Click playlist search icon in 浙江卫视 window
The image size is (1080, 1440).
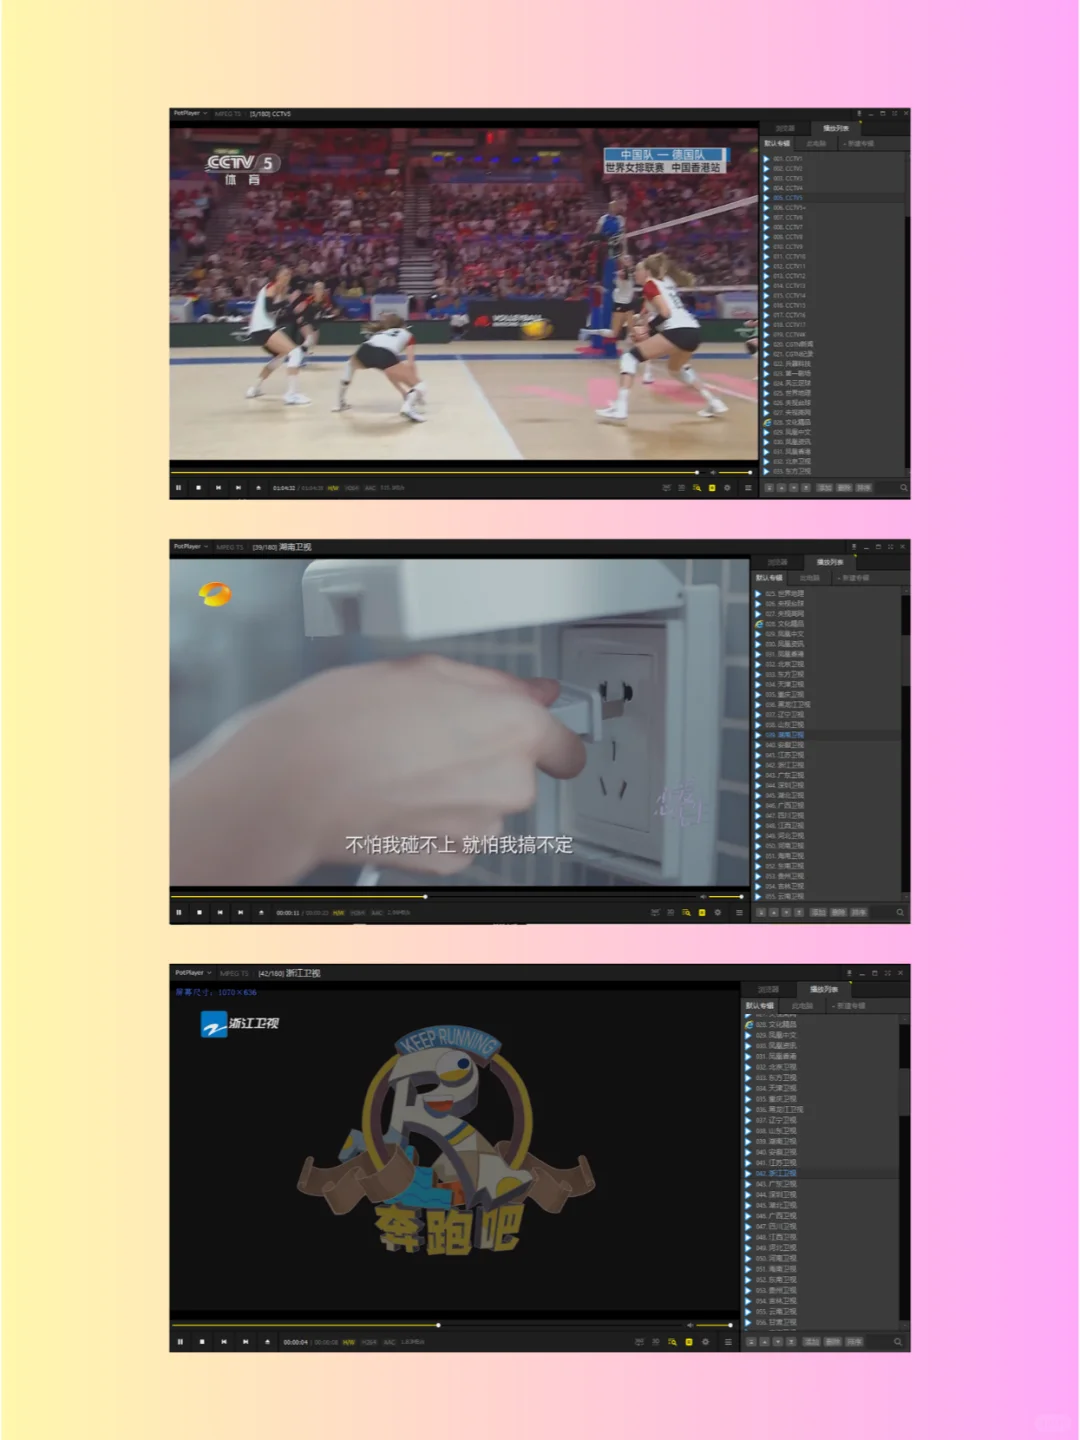pos(897,1342)
